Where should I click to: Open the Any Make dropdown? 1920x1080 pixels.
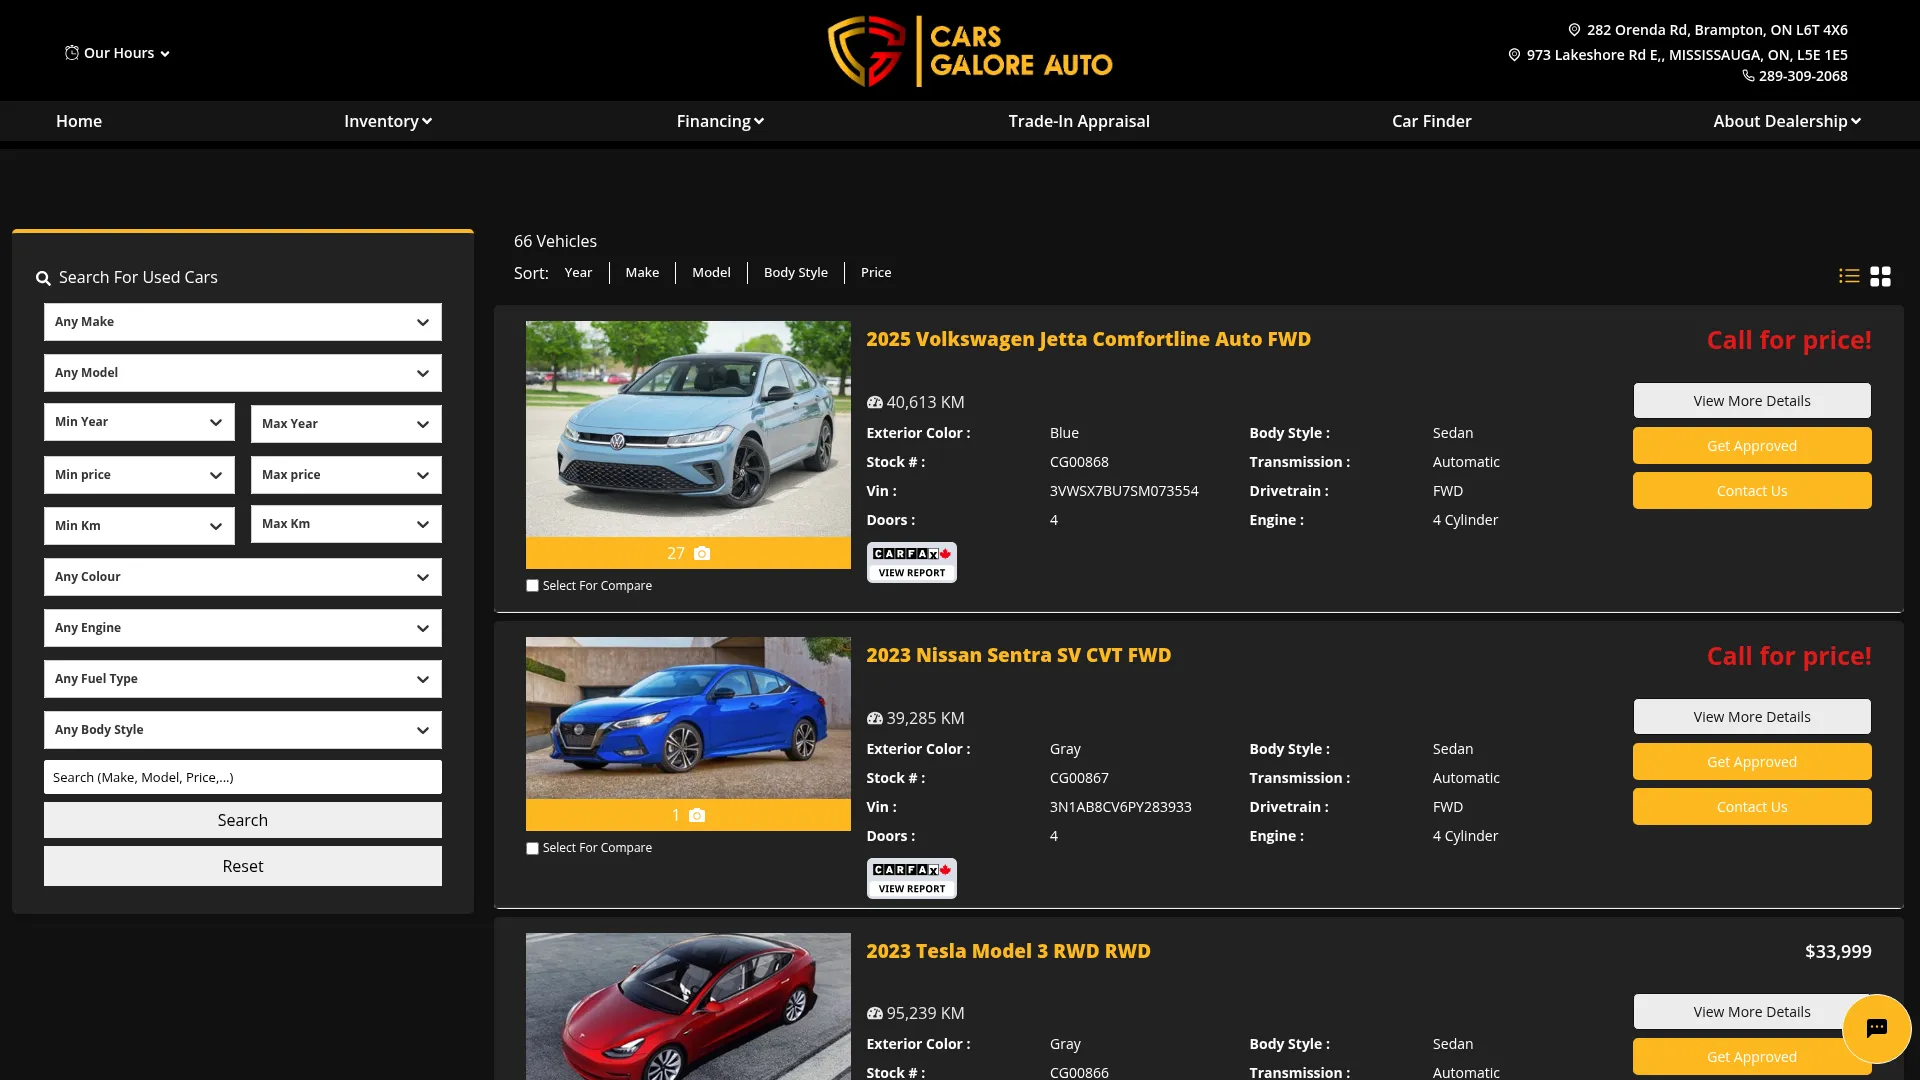point(243,322)
